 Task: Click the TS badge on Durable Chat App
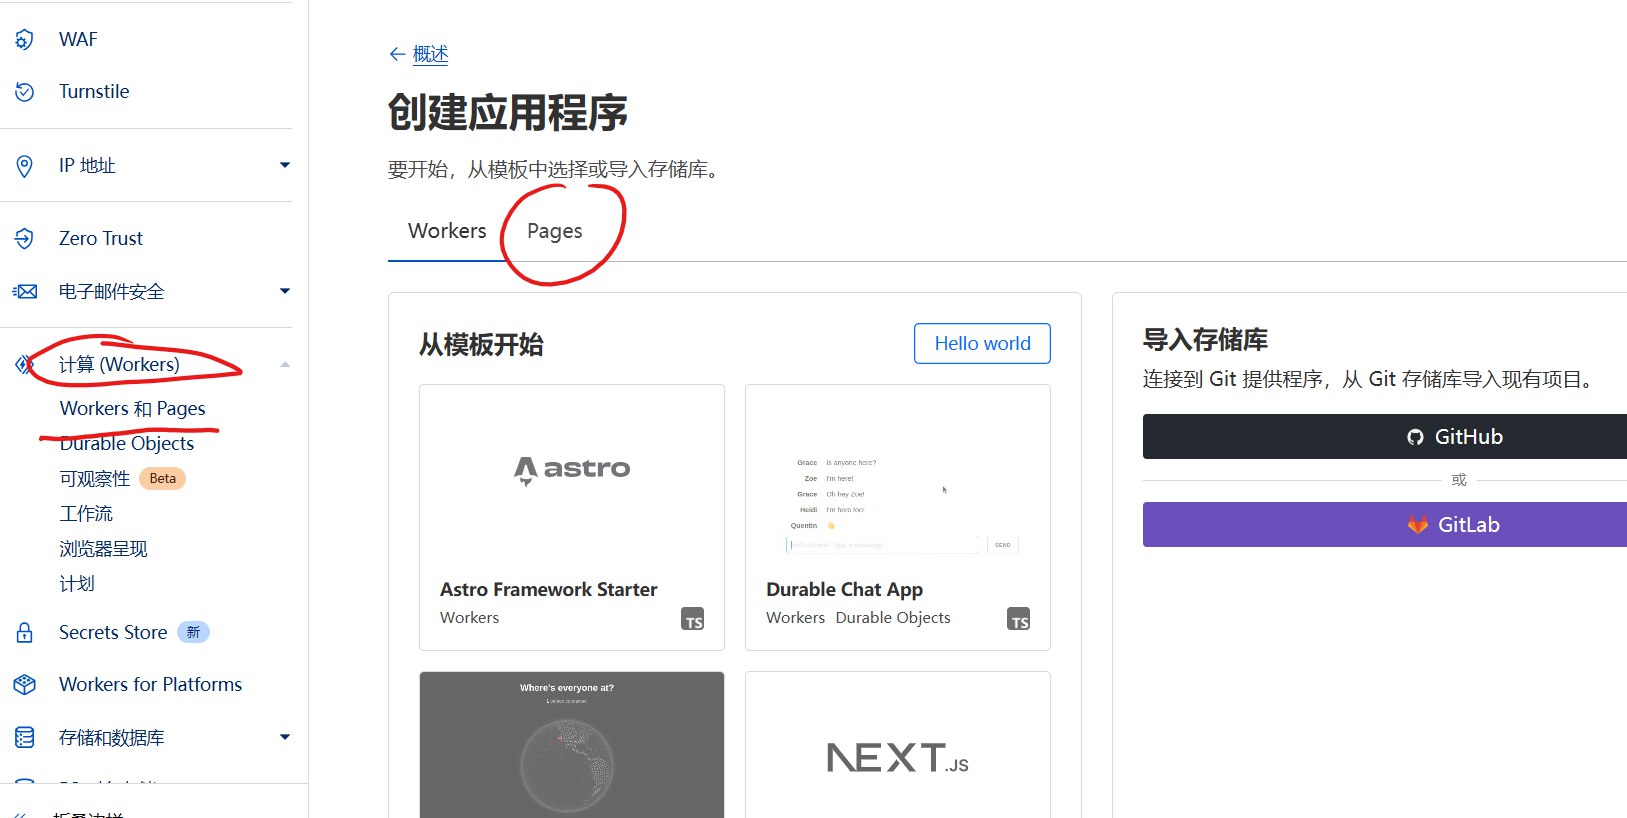point(1019,619)
